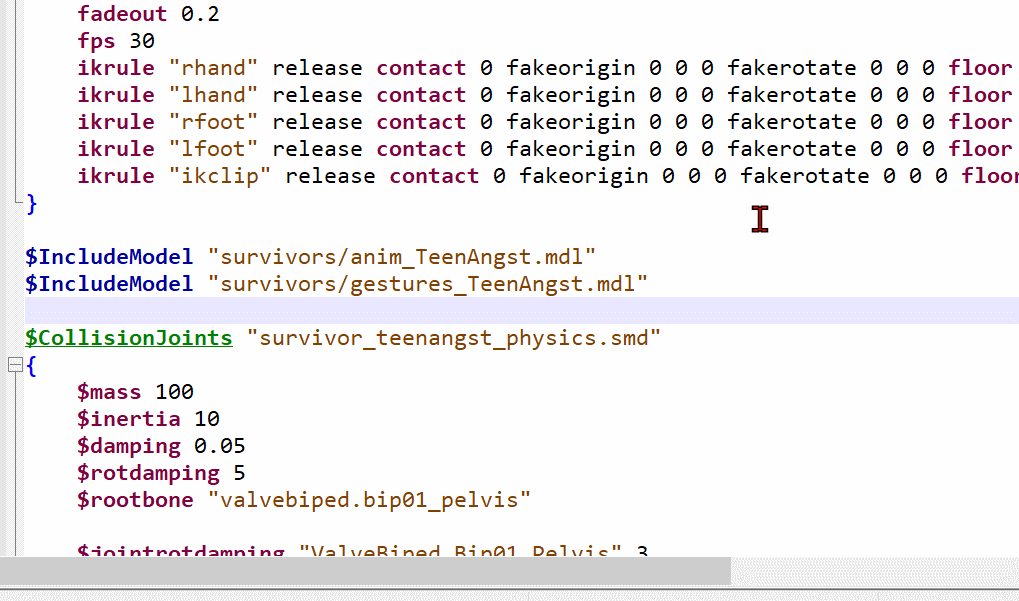The height and width of the screenshot is (601, 1019).
Task: Click the "survivors/gestures_TeenAngst.mdl" string
Action: click(x=428, y=284)
